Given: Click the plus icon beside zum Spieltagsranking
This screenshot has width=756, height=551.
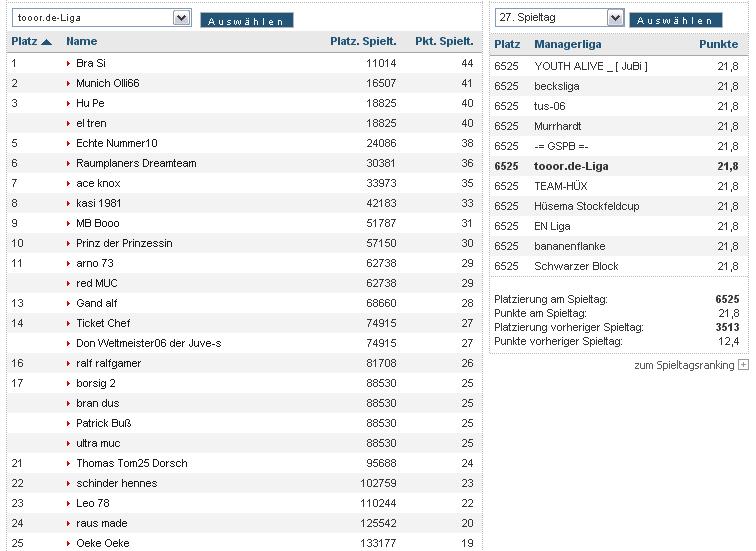Looking at the screenshot, I should pyautogui.click(x=743, y=365).
